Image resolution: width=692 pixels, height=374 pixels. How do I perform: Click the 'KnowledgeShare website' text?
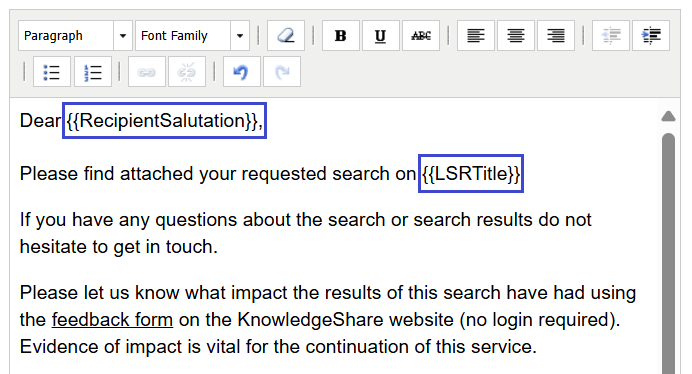(346, 320)
